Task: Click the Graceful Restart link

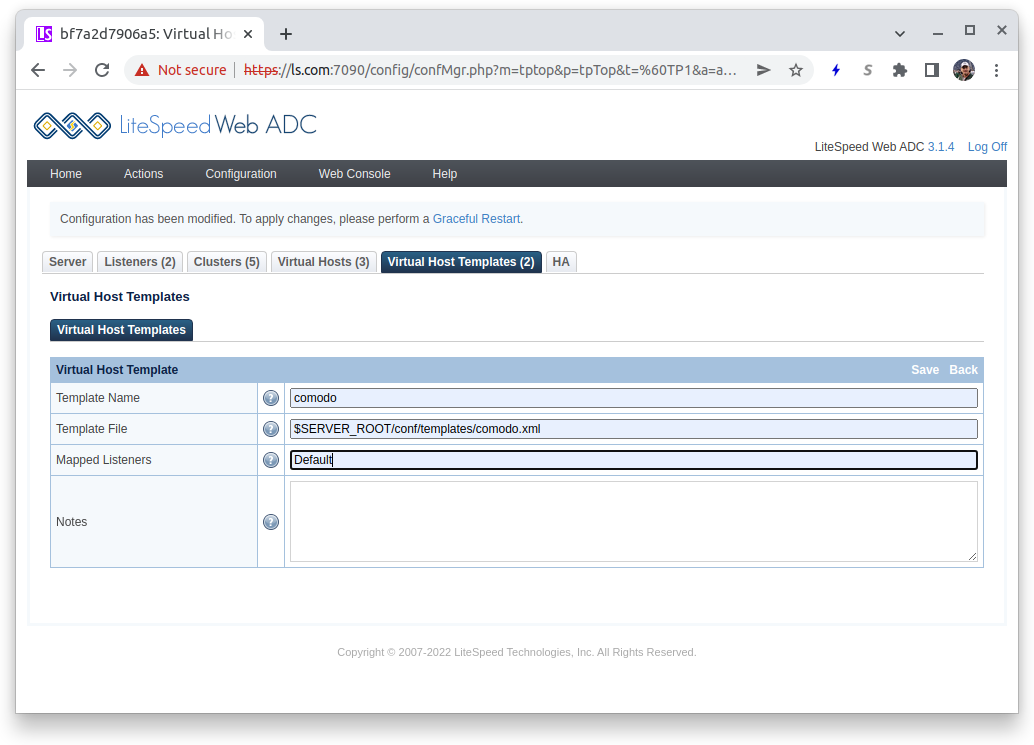Action: (476, 219)
